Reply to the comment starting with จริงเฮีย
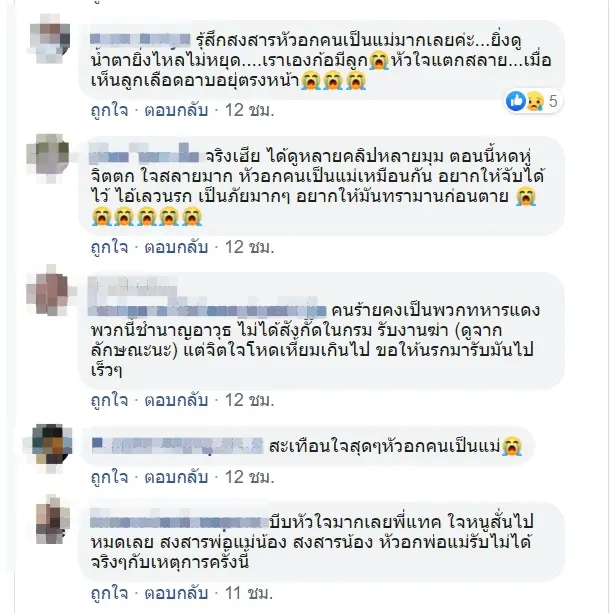The width and height of the screenshot is (614, 613). (176, 247)
